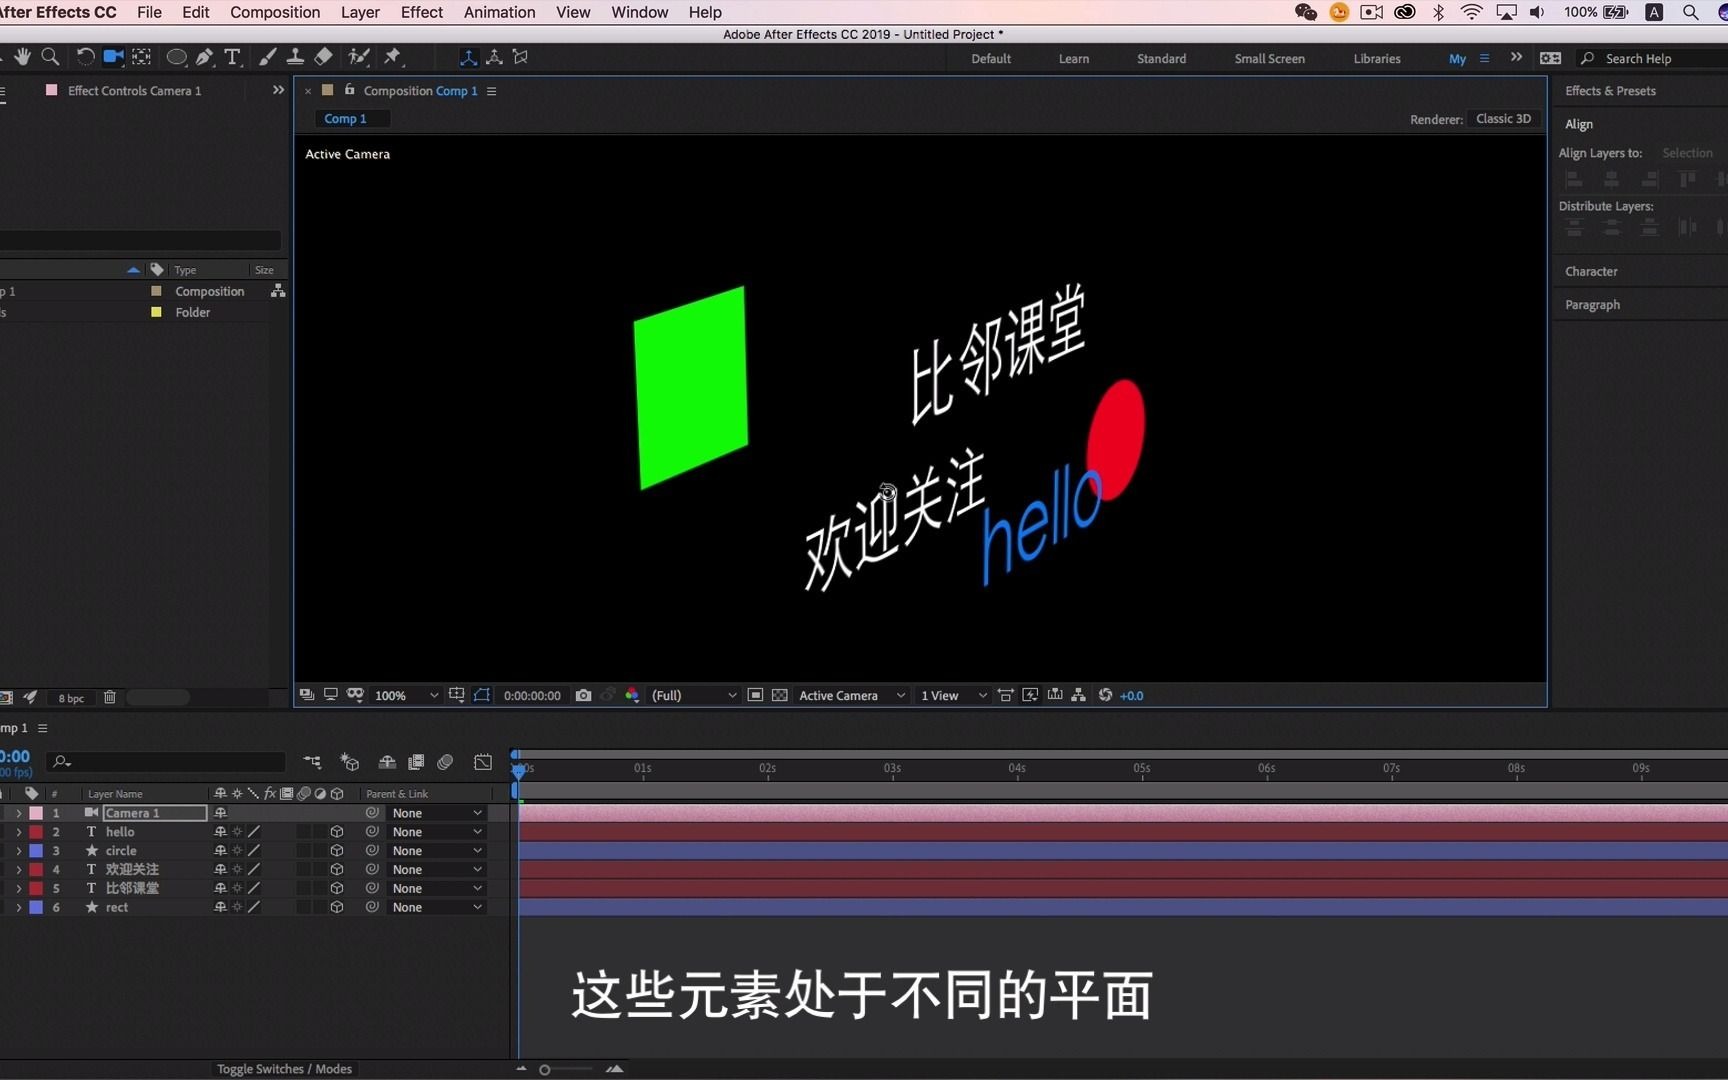This screenshot has width=1728, height=1080.
Task: Select the Hand tool
Action: [22, 57]
